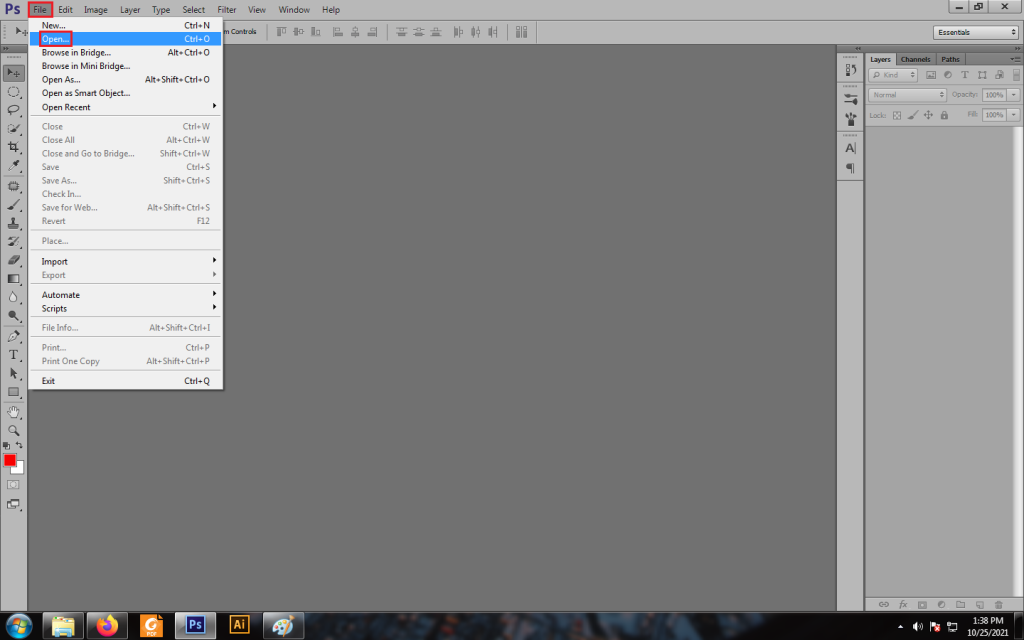Expand the Open Recent submenu
This screenshot has height=640, width=1024.
(127, 107)
